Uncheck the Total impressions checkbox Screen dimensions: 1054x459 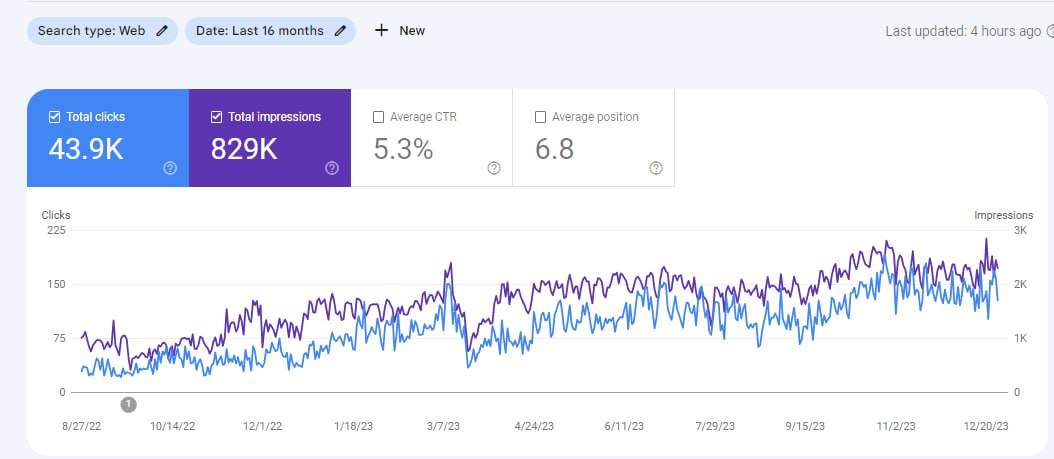pos(217,117)
